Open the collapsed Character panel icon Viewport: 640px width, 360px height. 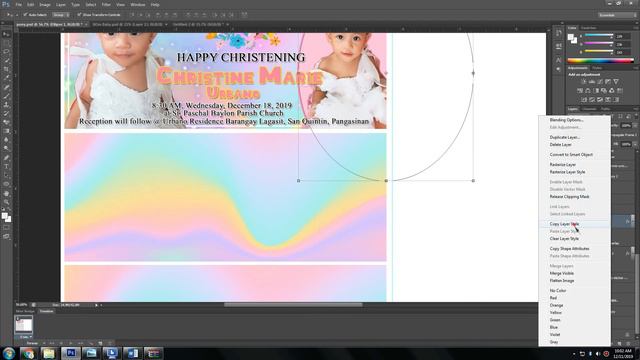click(558, 60)
